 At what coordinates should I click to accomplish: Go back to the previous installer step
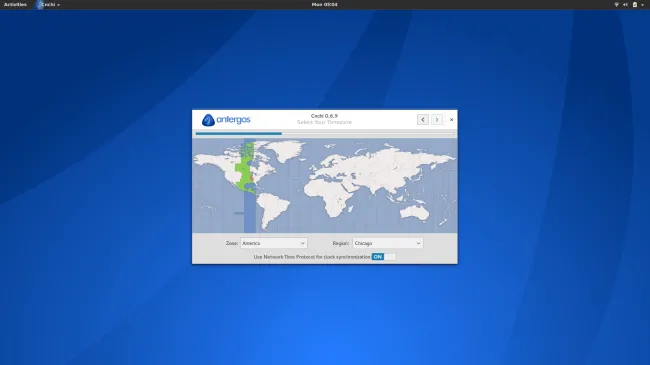point(422,119)
